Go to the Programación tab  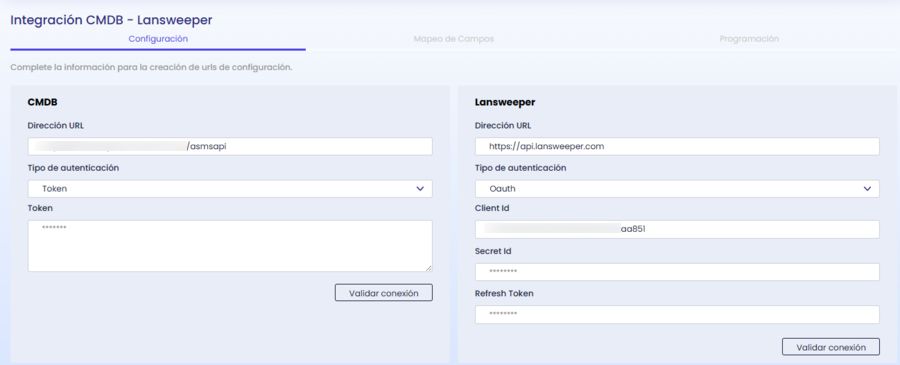749,39
